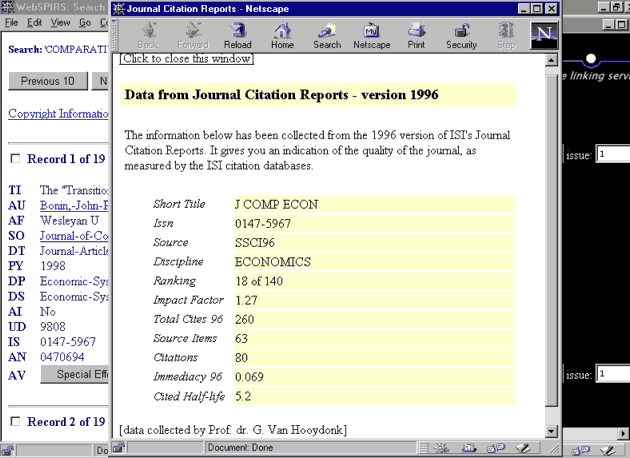Image resolution: width=630 pixels, height=458 pixels.
Task: Click the UD value 9808
Action: tap(53, 327)
